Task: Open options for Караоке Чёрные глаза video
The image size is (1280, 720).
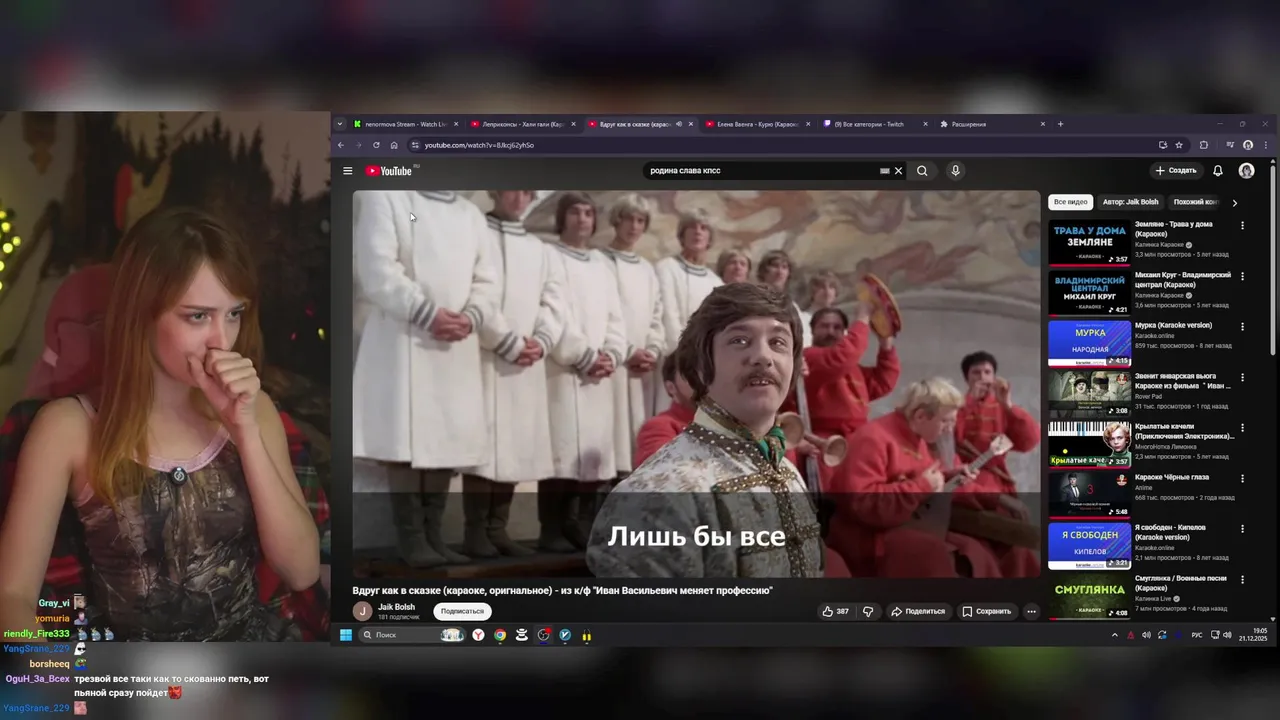Action: click(1242, 478)
